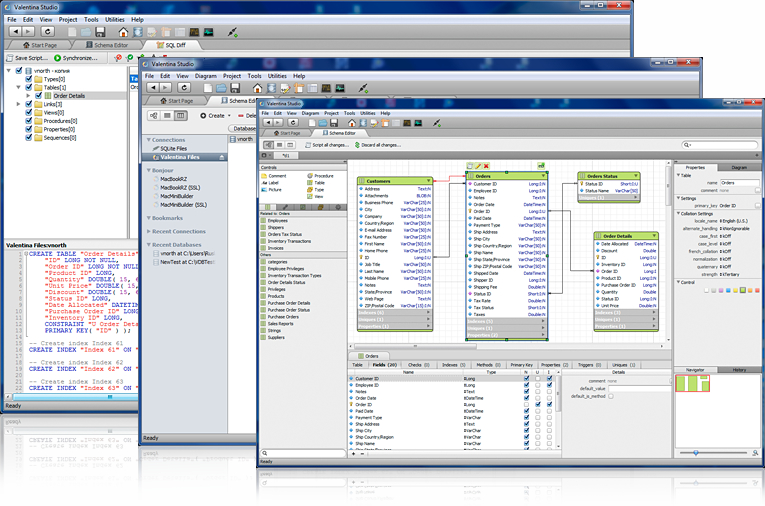Click the Save floppy icon in back SQL Diff window

pyautogui.click(x=100, y=32)
